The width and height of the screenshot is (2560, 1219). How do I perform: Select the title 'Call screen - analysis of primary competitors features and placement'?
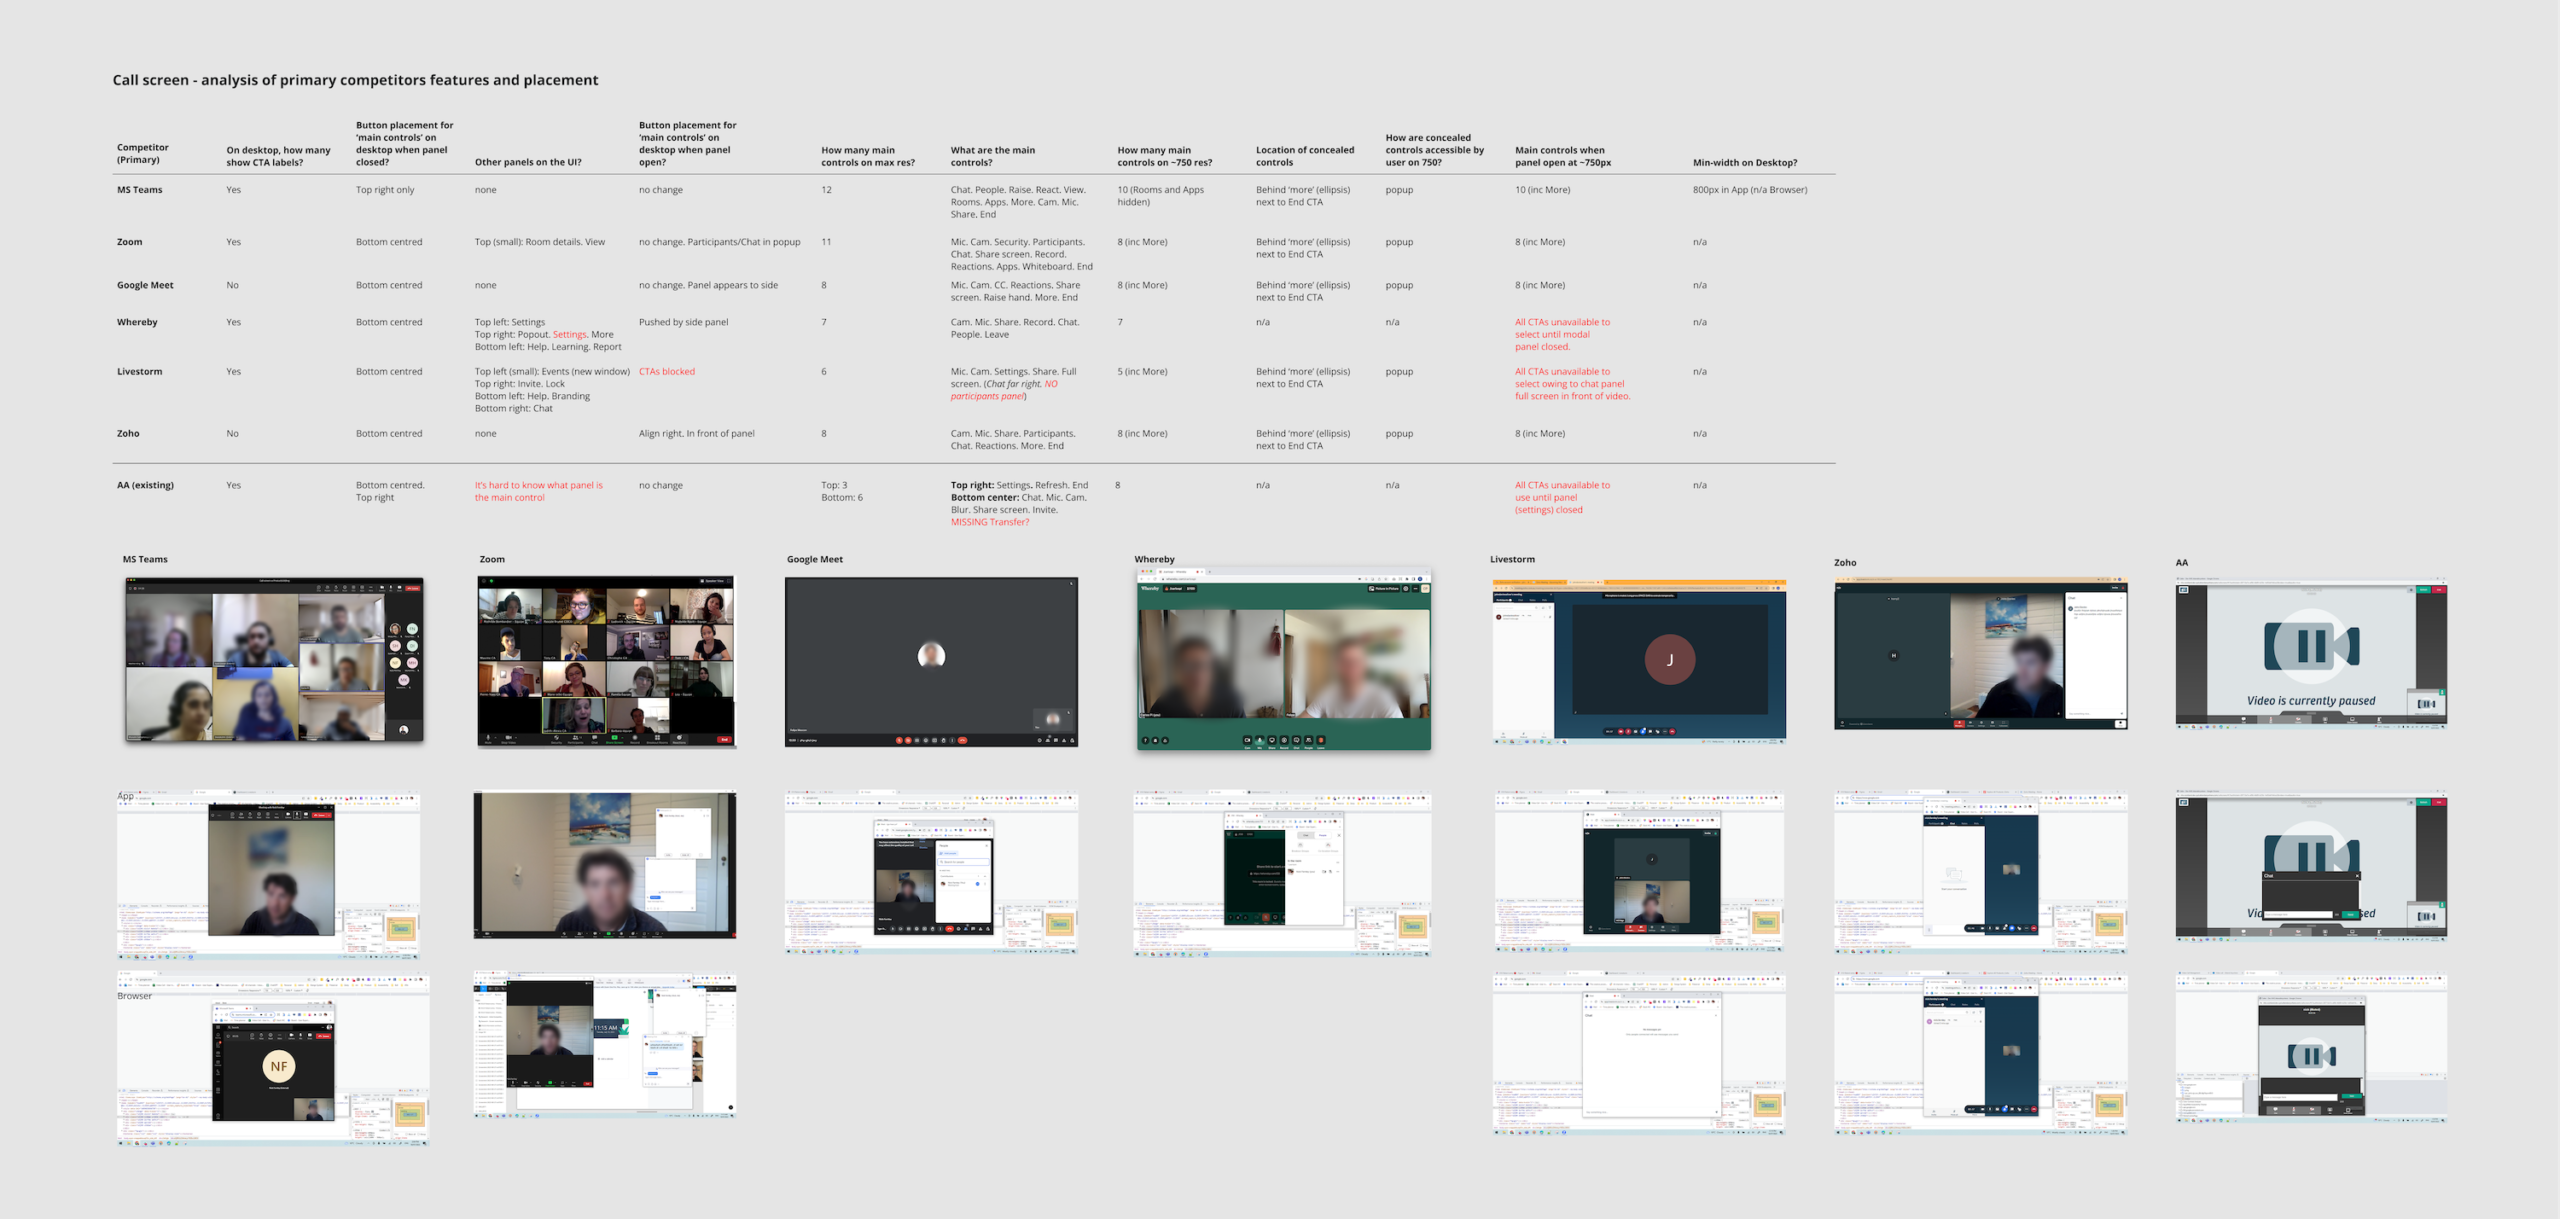355,80
